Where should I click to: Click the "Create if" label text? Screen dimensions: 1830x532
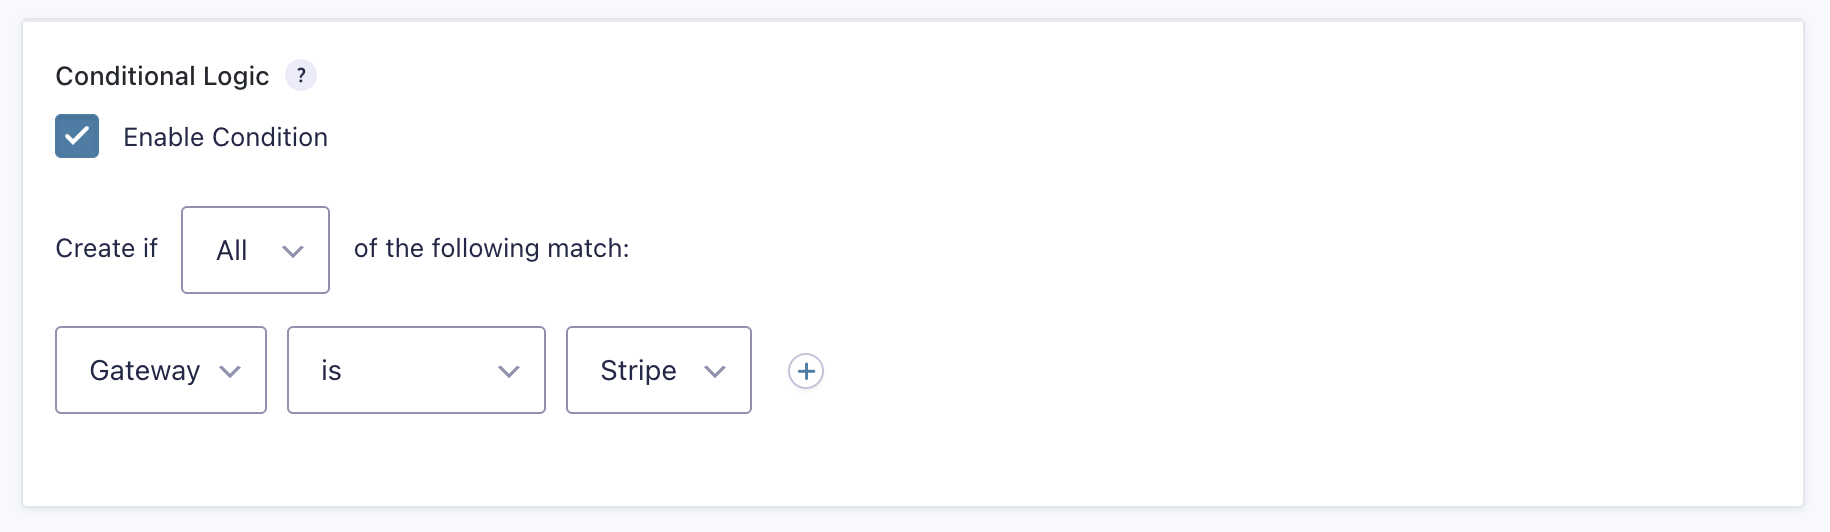(x=106, y=248)
